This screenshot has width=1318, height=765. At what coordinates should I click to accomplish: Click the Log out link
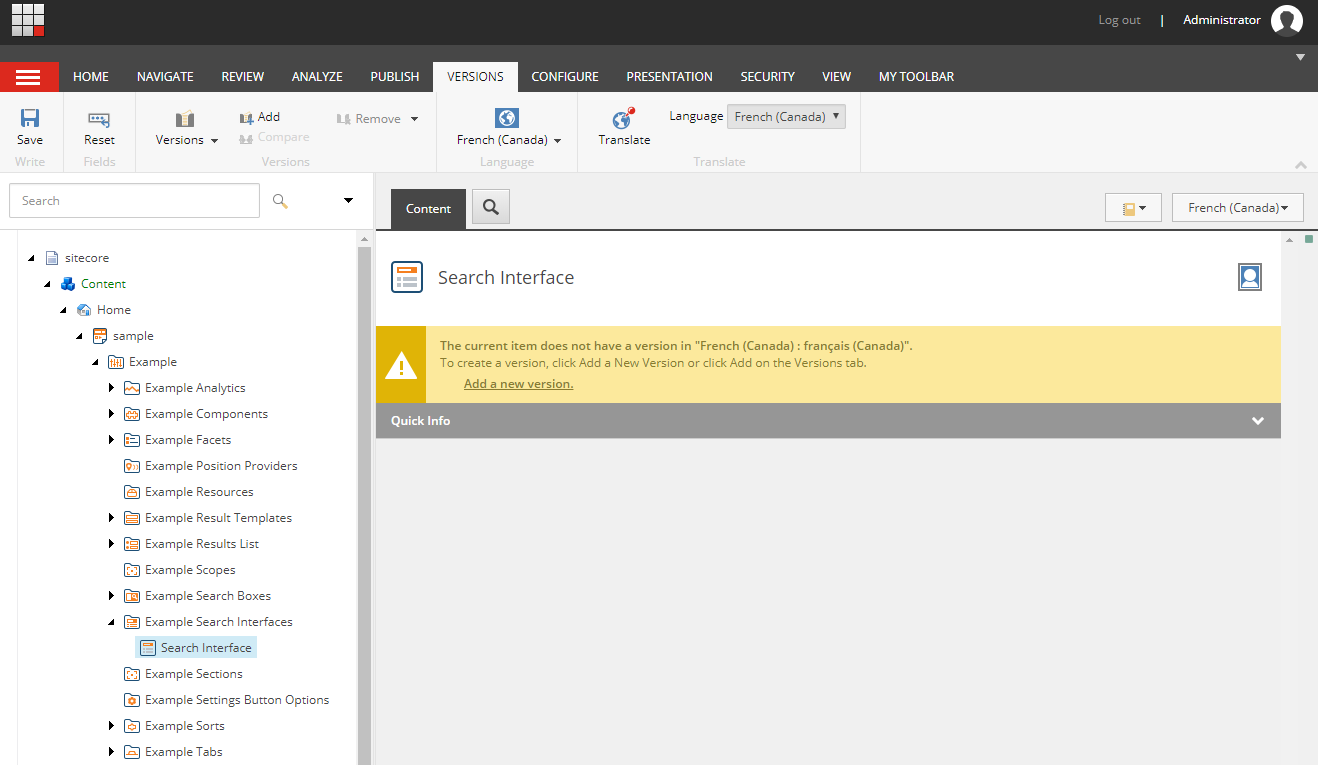tap(1118, 19)
